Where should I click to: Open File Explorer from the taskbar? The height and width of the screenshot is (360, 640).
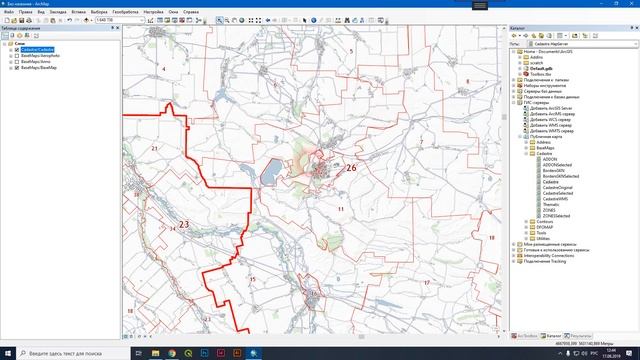coord(156,353)
